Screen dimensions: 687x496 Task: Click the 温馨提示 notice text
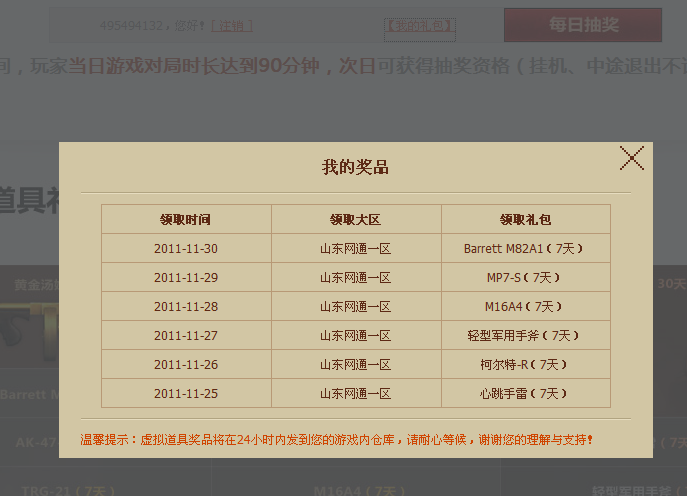(x=336, y=439)
